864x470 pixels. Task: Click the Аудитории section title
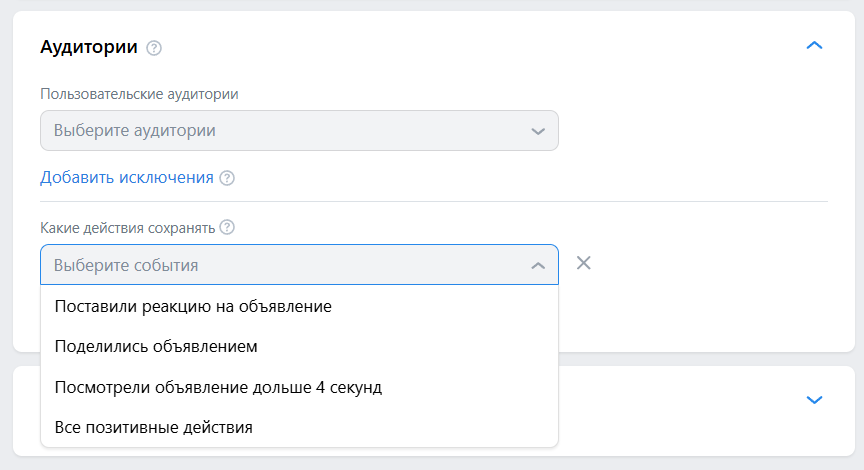(x=88, y=47)
